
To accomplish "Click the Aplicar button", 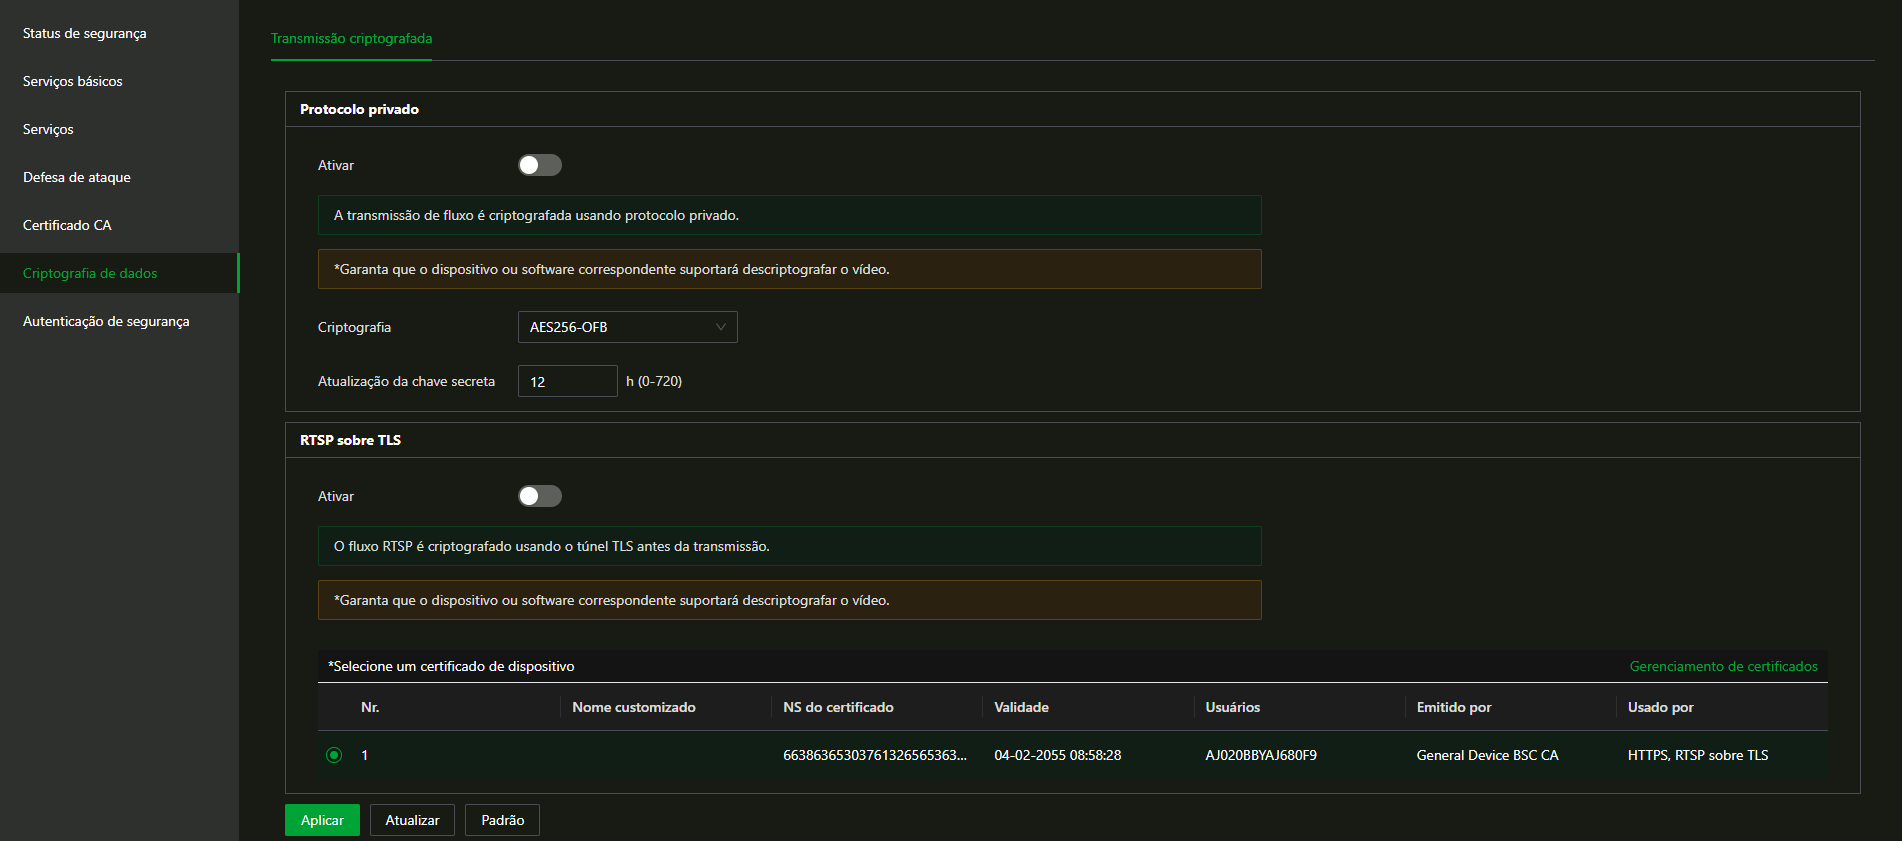I will (322, 820).
